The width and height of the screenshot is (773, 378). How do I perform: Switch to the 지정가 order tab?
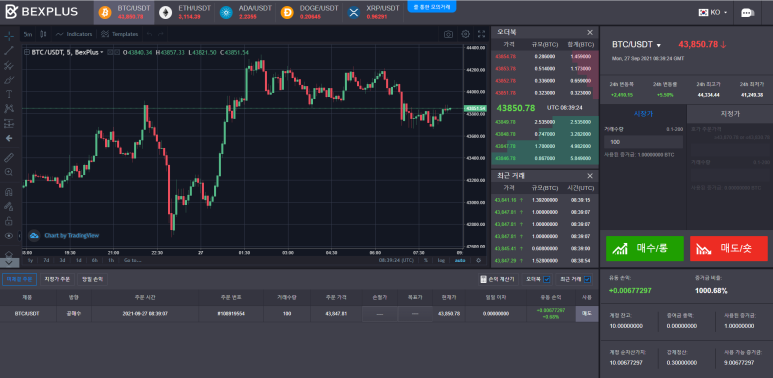tap(730, 114)
